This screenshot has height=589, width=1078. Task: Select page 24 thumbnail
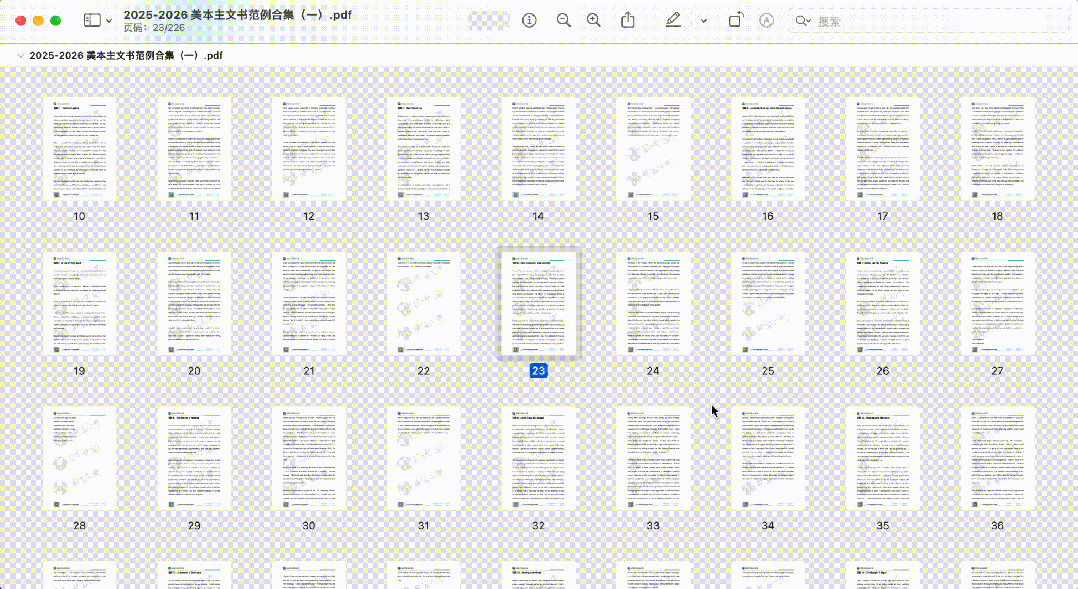tap(653, 304)
